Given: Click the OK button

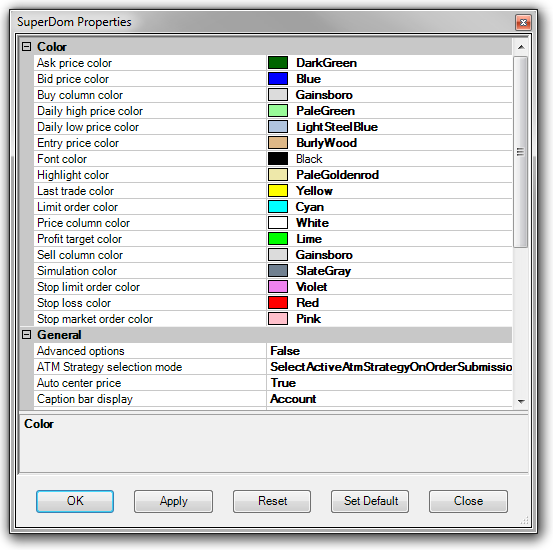Looking at the screenshot, I should coord(75,501).
